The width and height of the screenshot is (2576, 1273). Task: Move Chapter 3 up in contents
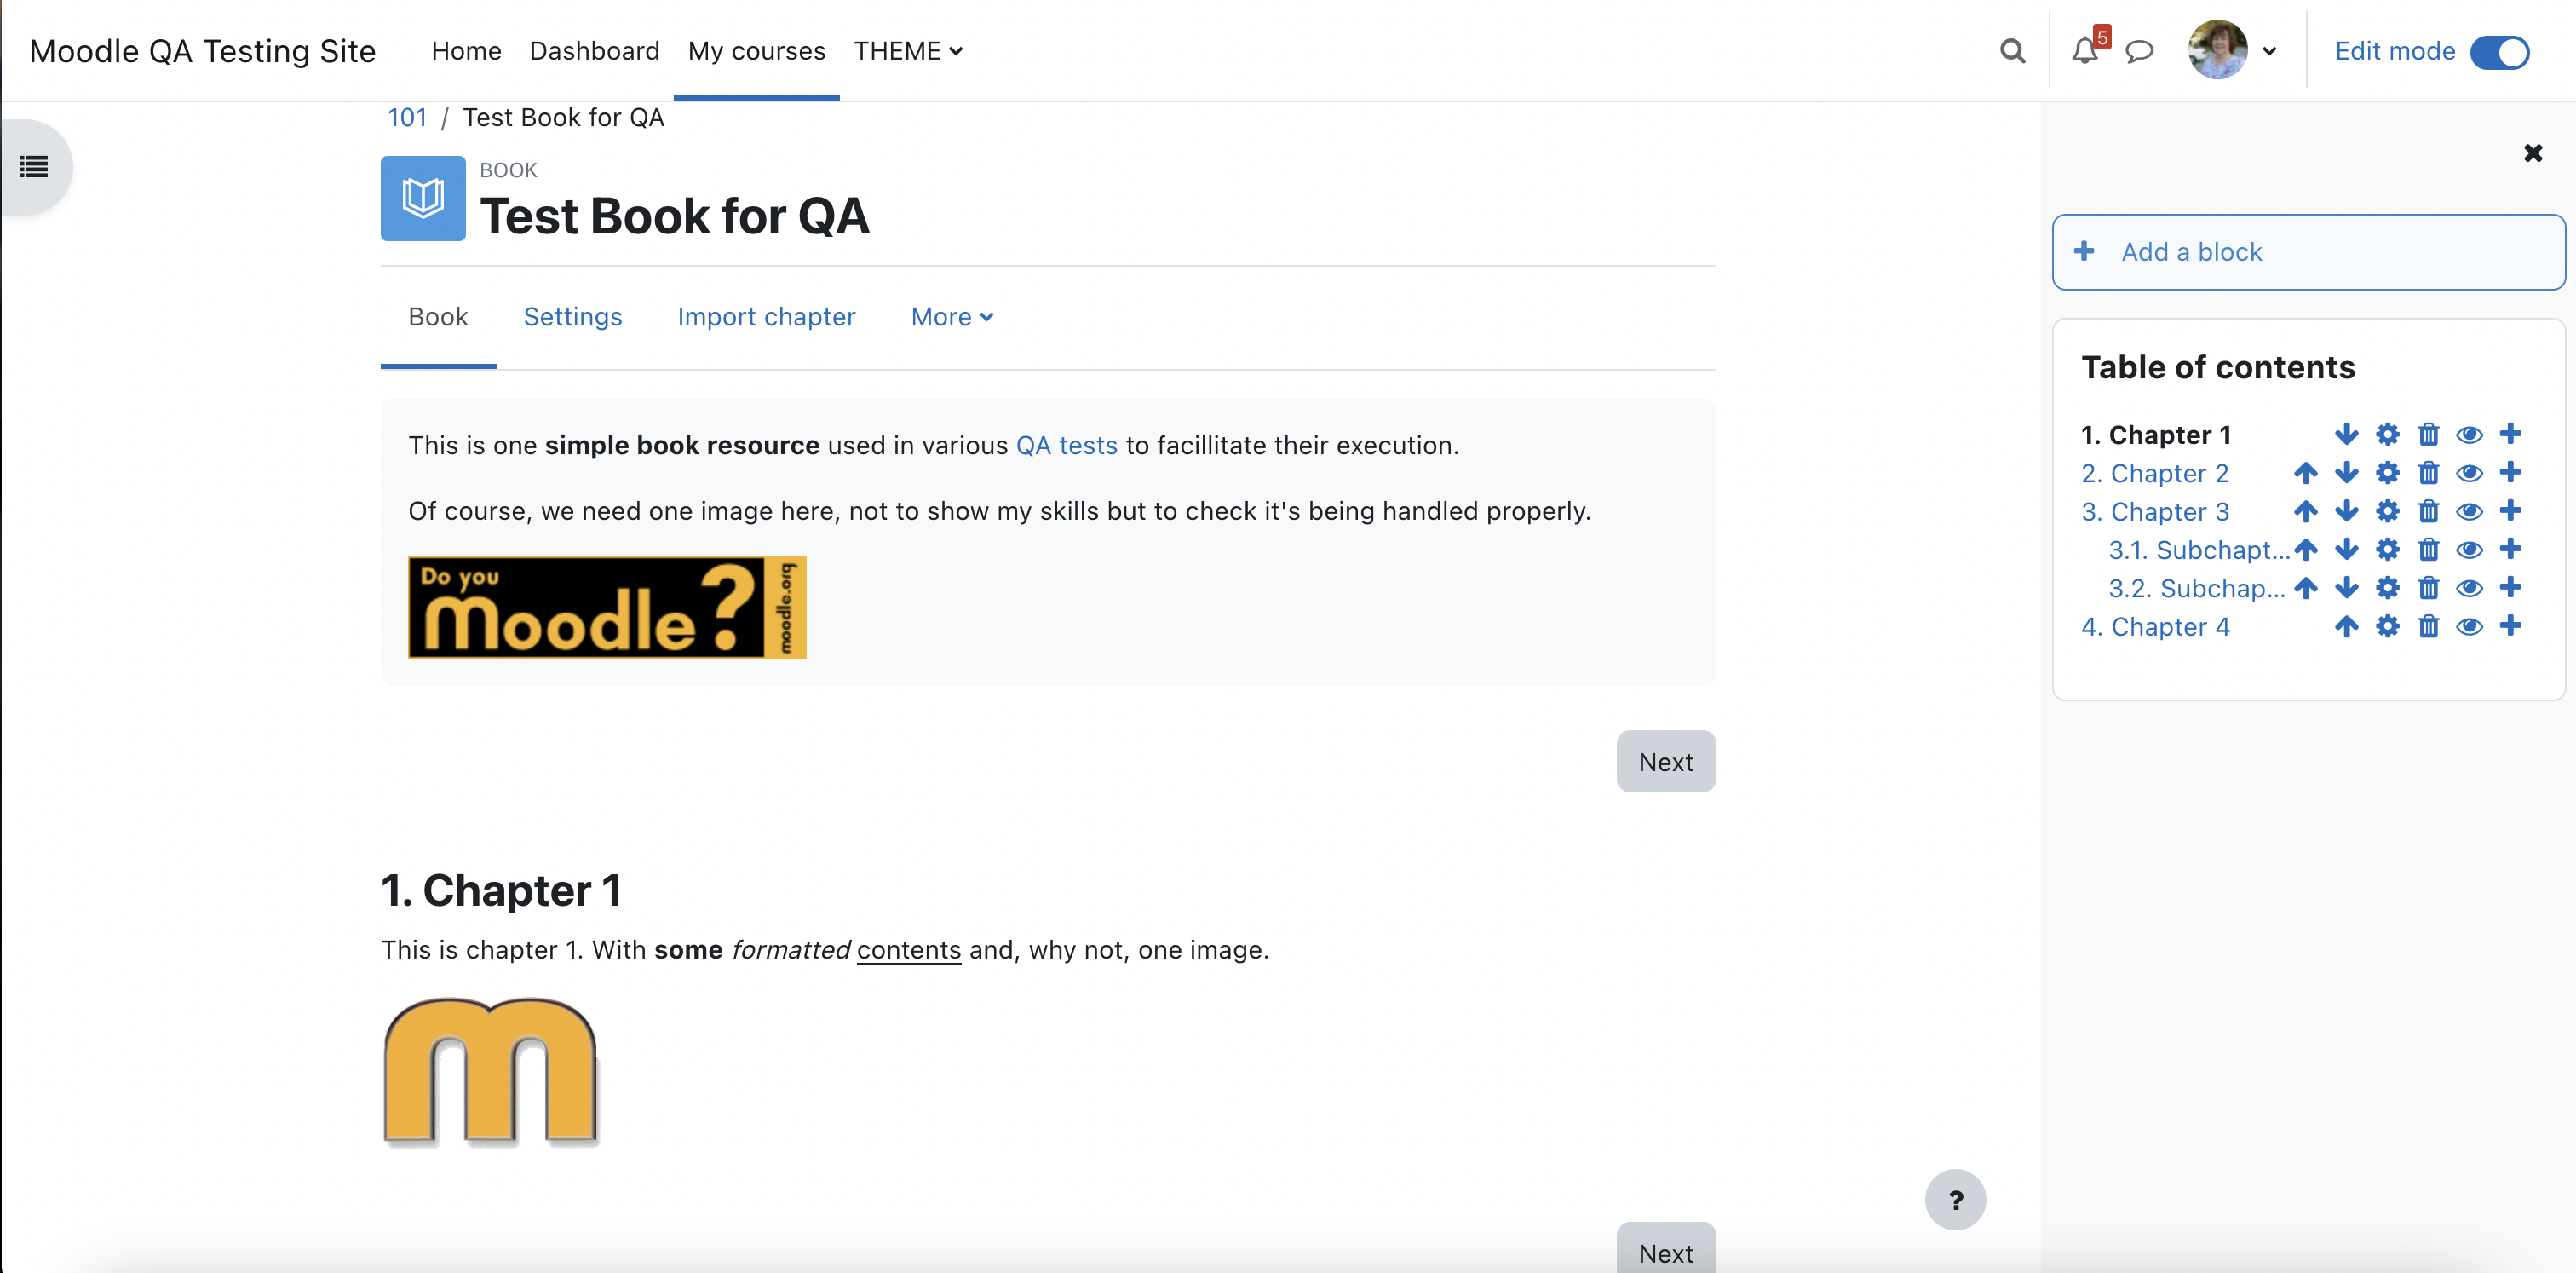pos(2305,511)
